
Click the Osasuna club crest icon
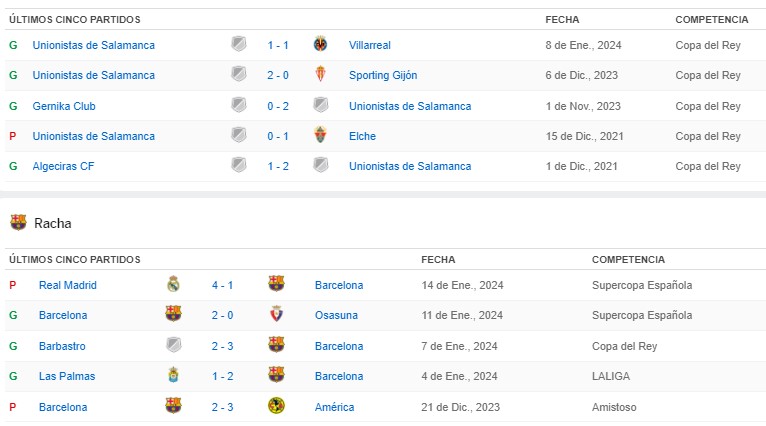(x=277, y=315)
